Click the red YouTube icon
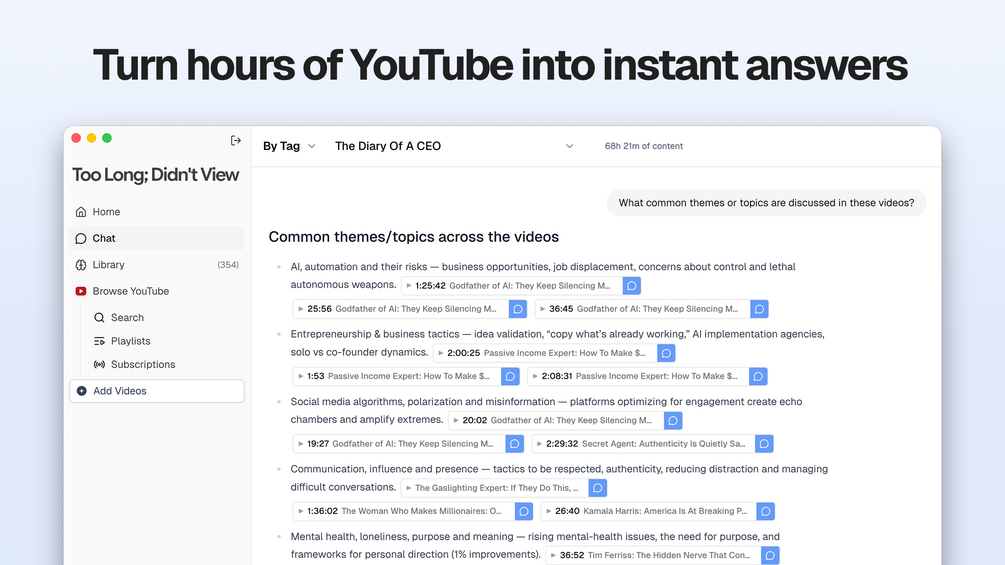The width and height of the screenshot is (1005, 565). click(x=81, y=291)
